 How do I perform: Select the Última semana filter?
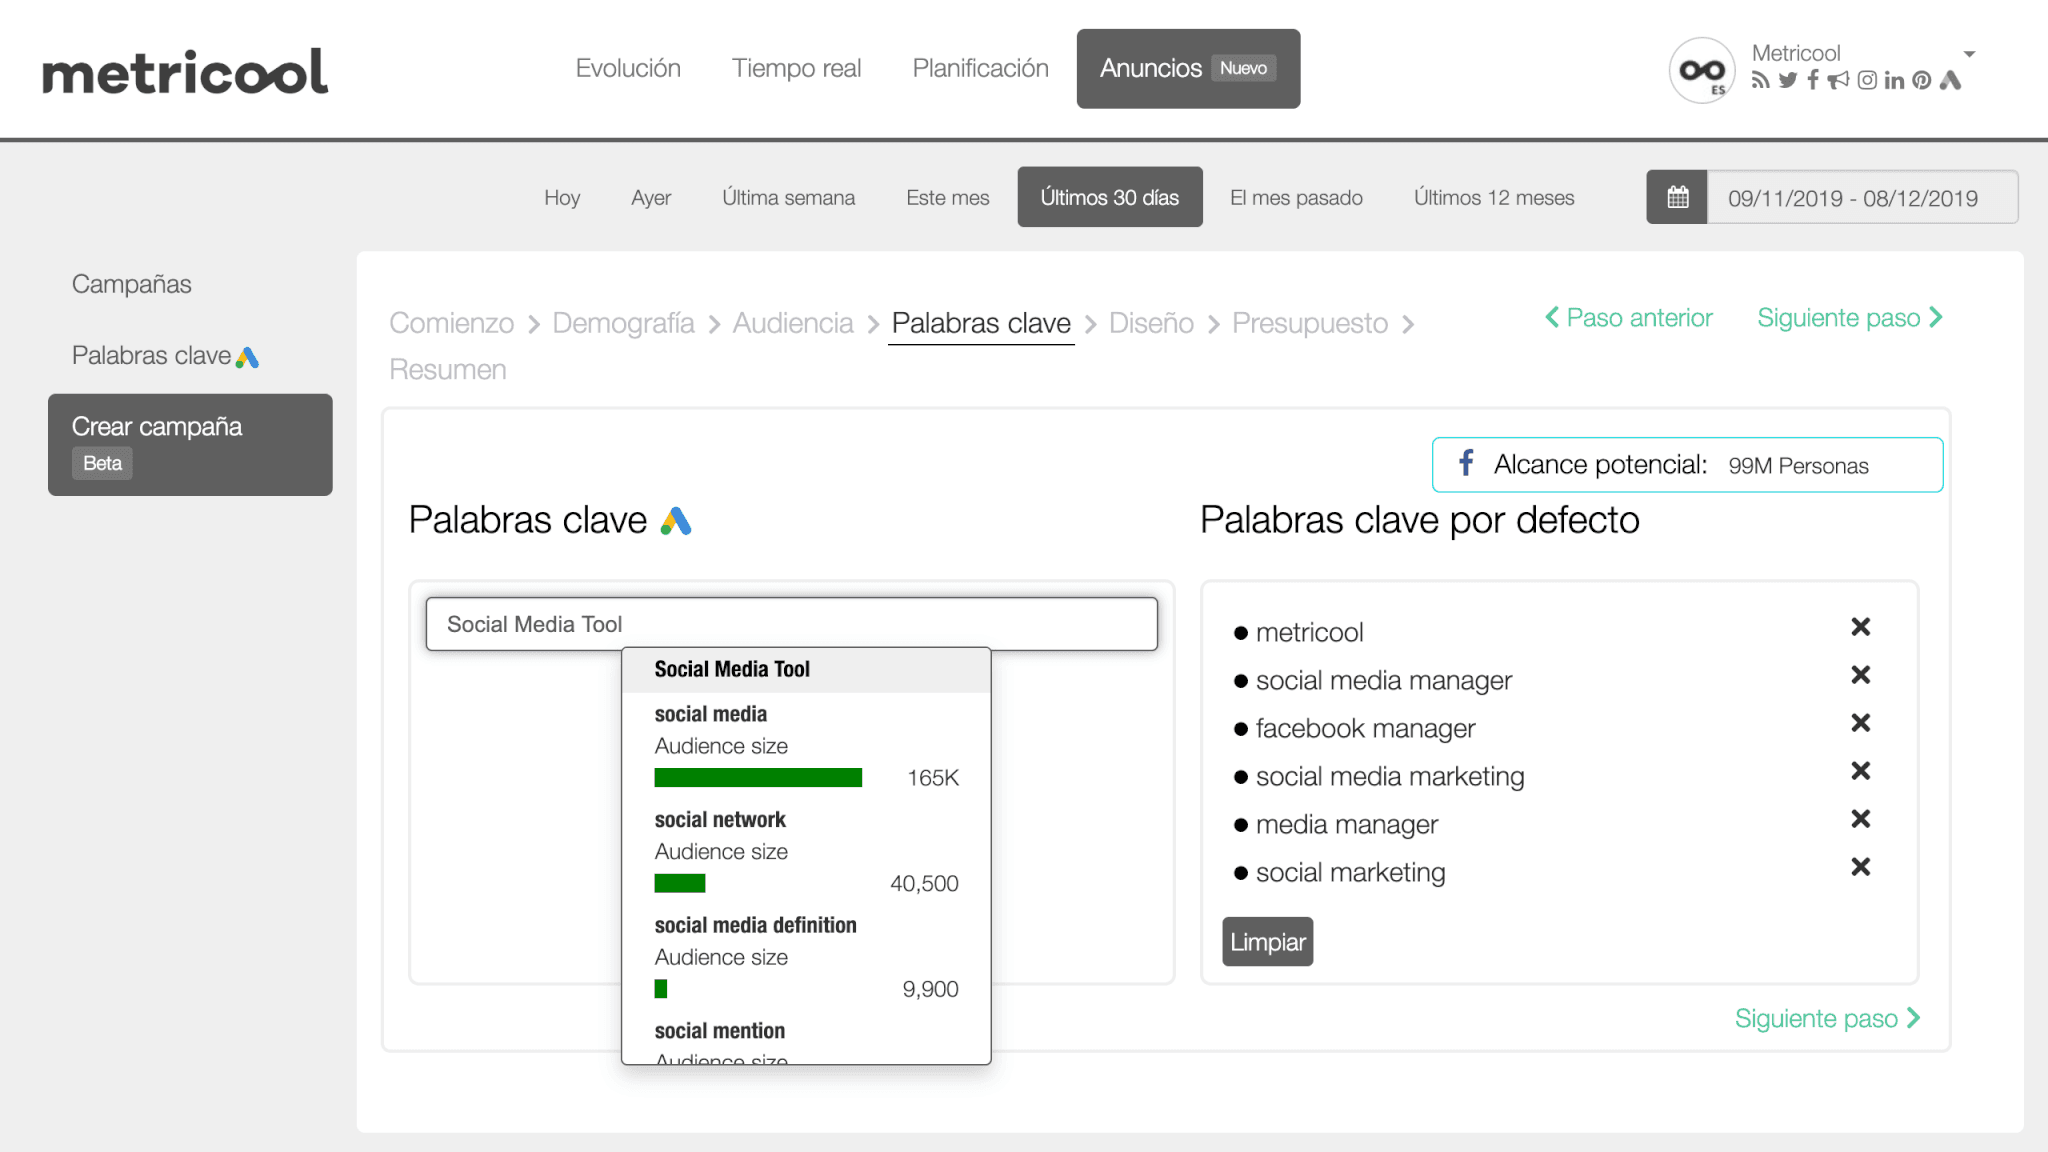[x=788, y=197]
